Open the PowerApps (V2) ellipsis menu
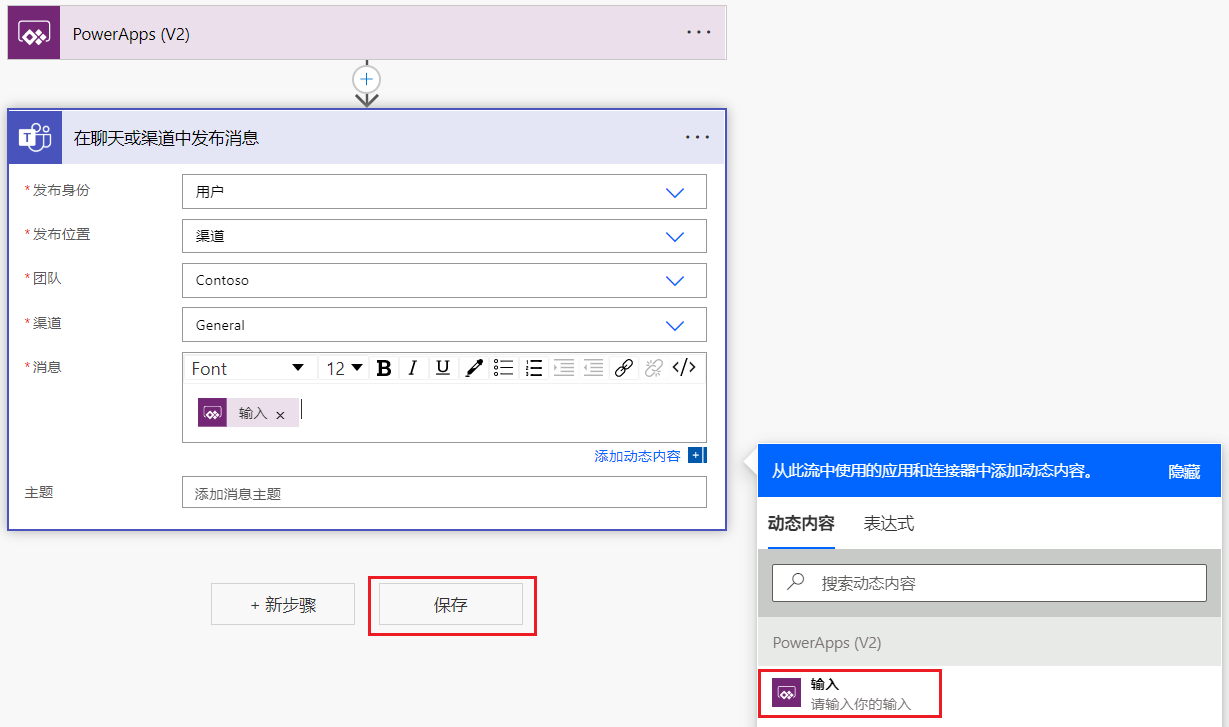Image resolution: width=1229 pixels, height=727 pixels. pyautogui.click(x=699, y=33)
